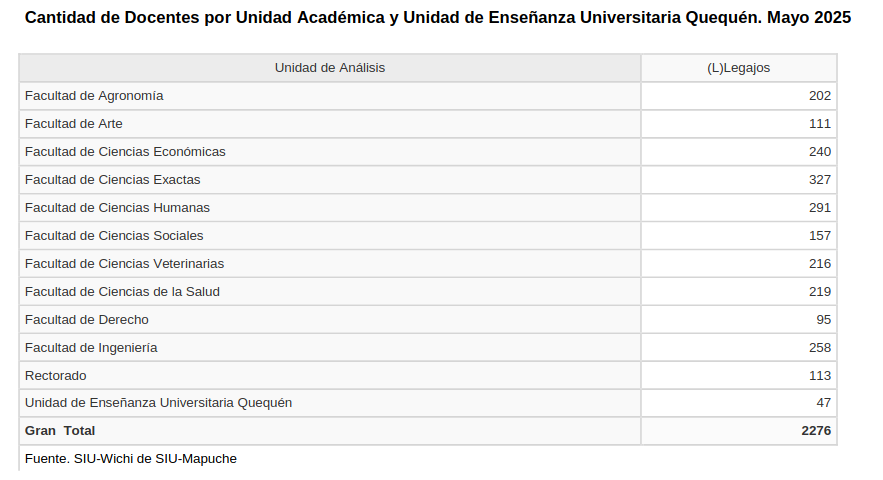This screenshot has width=883, height=480.
Task: Click the "Cantidad de Docentes" table title
Action: (438, 18)
